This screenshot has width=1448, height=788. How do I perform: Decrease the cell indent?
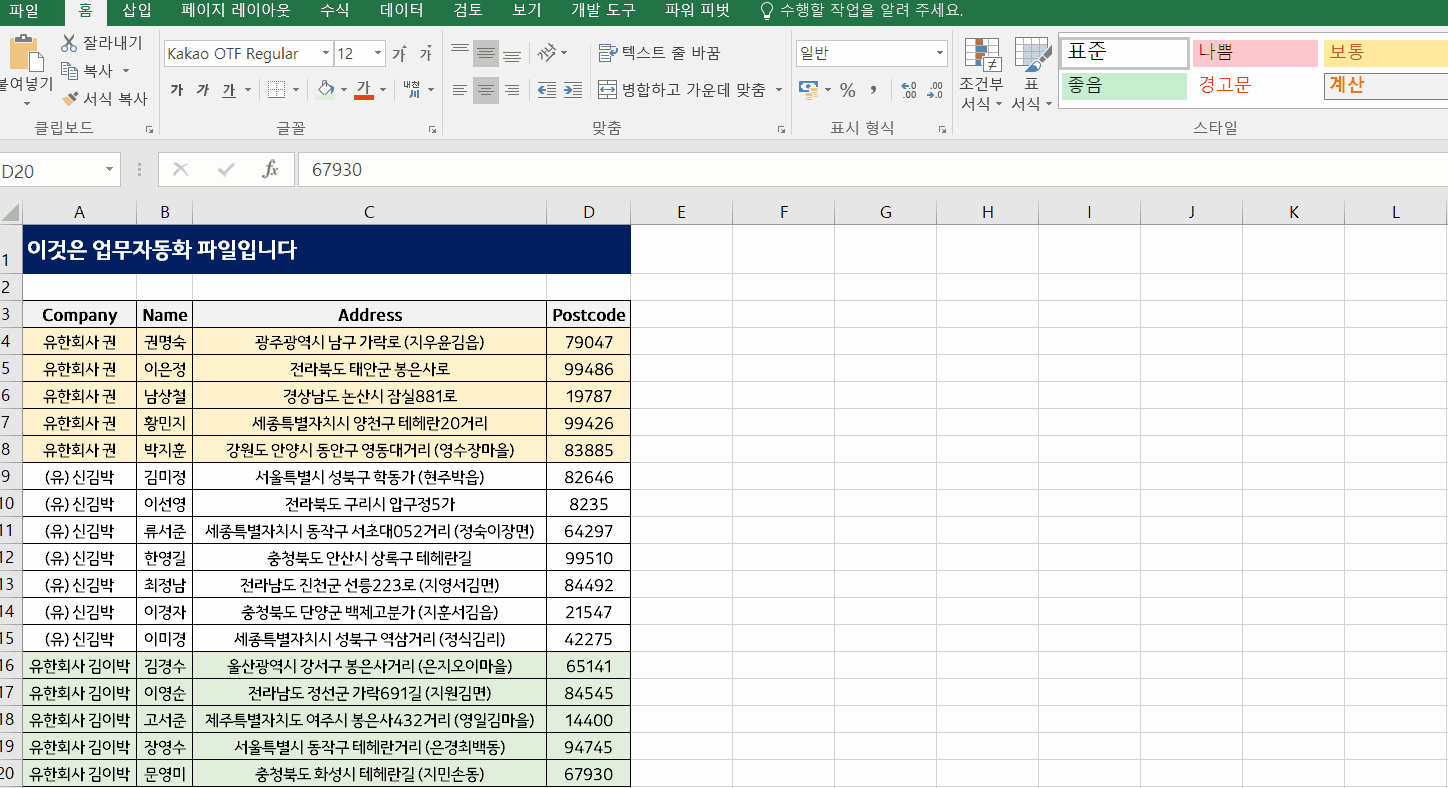coord(547,90)
